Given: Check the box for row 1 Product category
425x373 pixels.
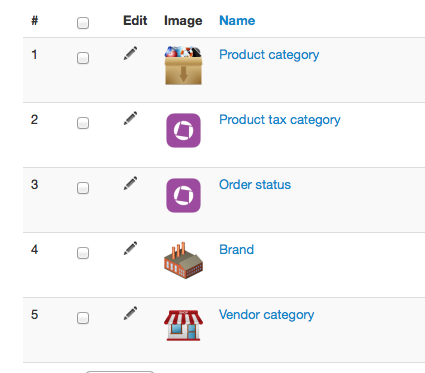Looking at the screenshot, I should click(83, 58).
